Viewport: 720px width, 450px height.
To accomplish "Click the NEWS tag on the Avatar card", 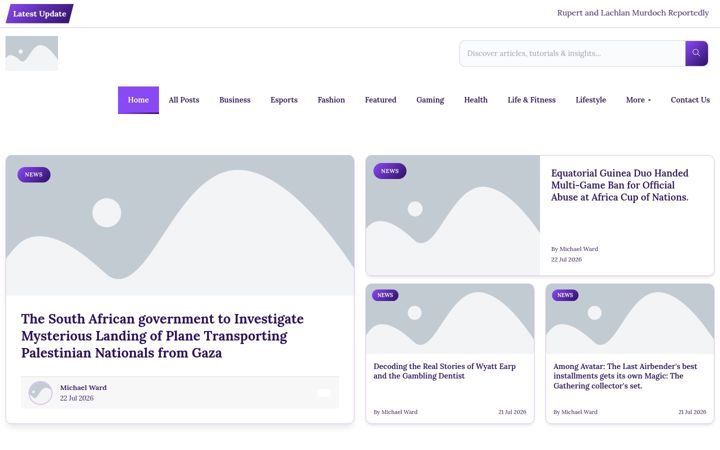I will (x=565, y=295).
